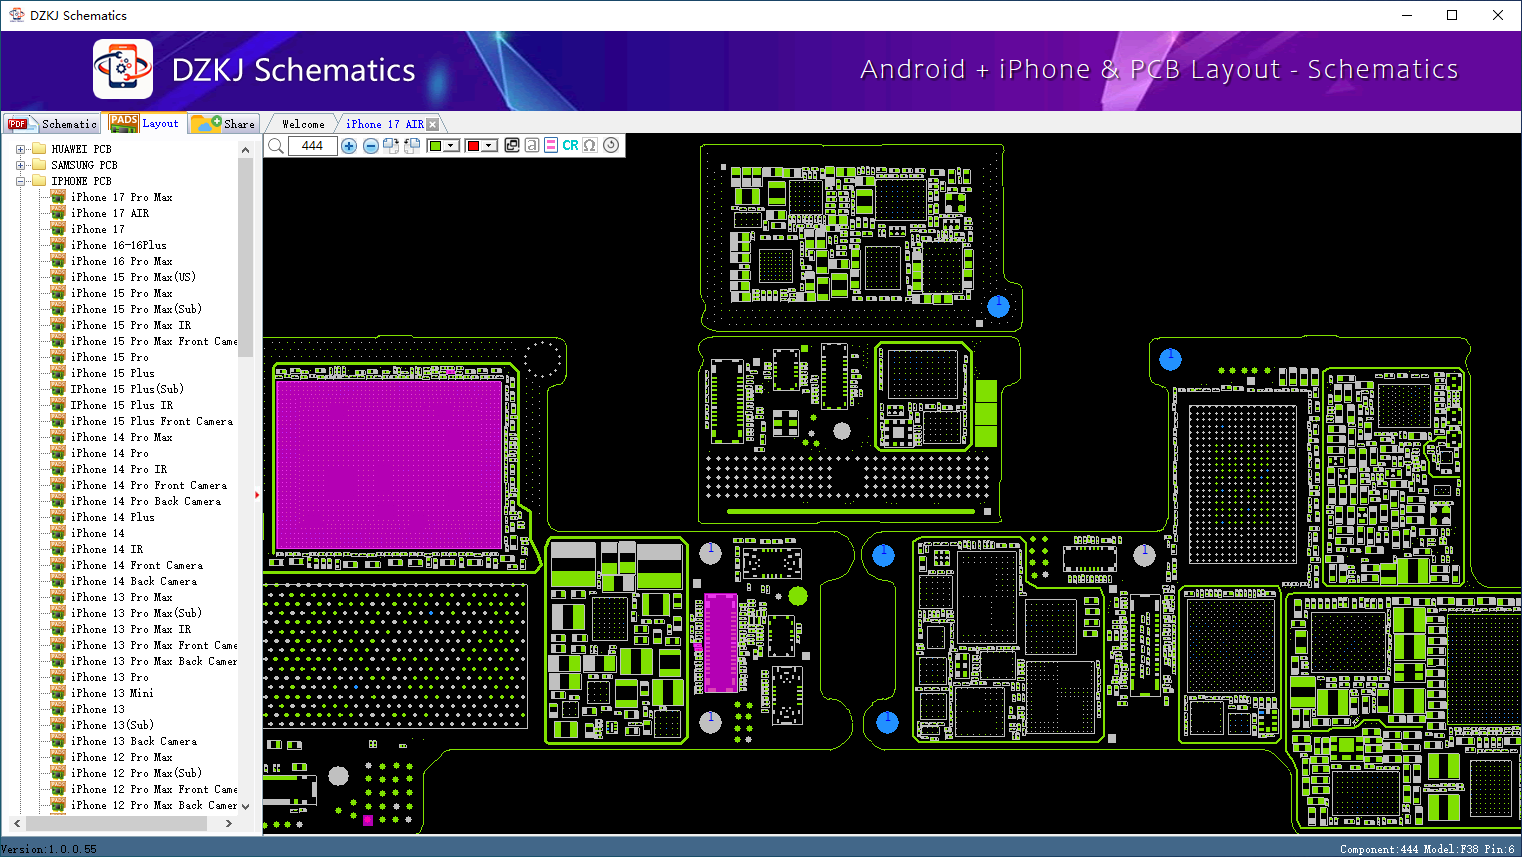
Task: Click the iPhone 15 Plus PADS file icon
Action: 58,373
